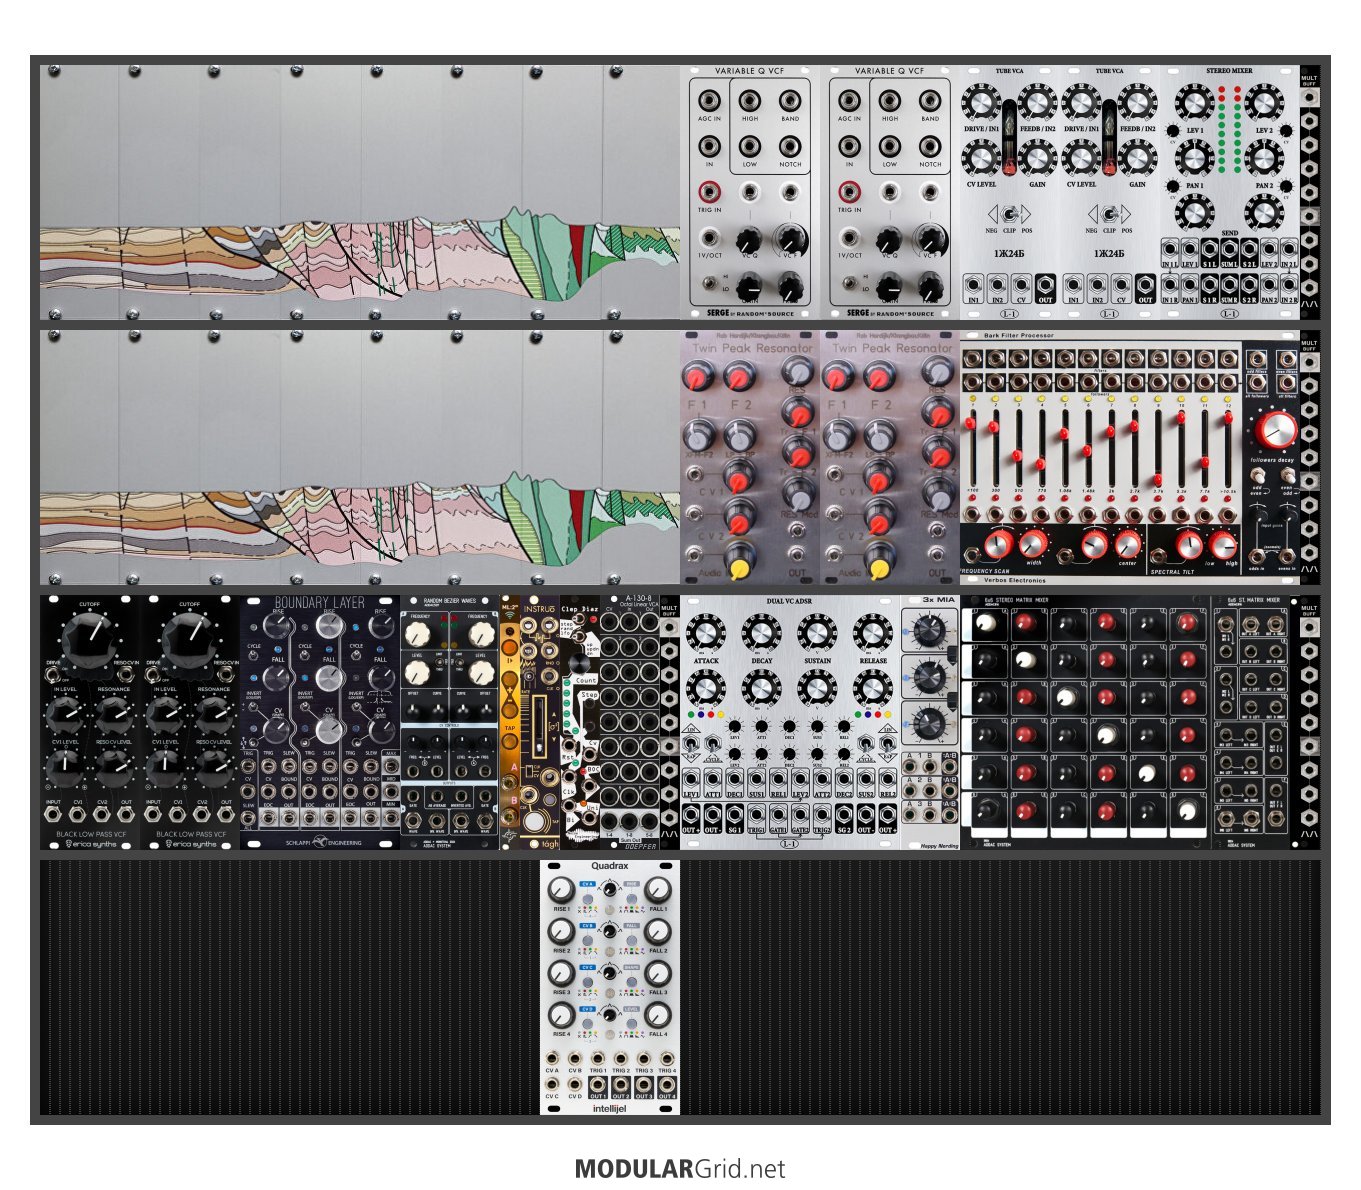Click left FREQUENCY knob on Random Bezier Waves
Viewport: 1361px width, 1190px height.
coord(420,634)
